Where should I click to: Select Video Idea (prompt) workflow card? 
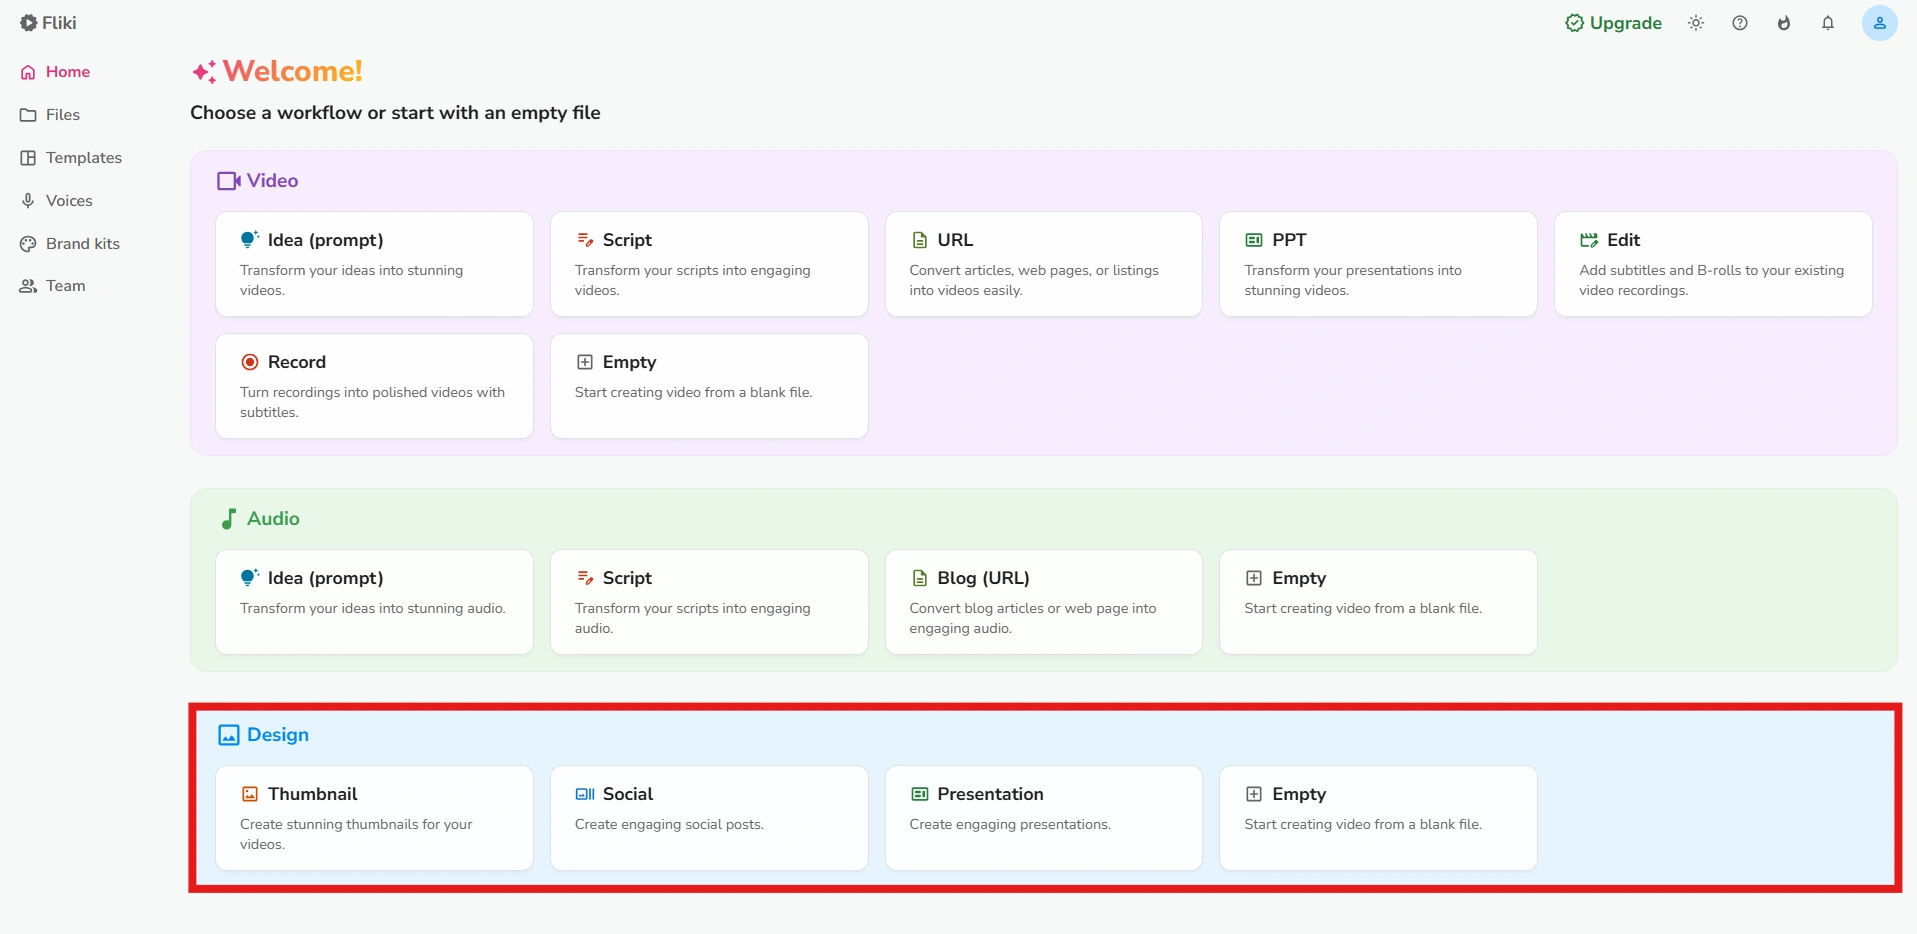pyautogui.click(x=374, y=264)
